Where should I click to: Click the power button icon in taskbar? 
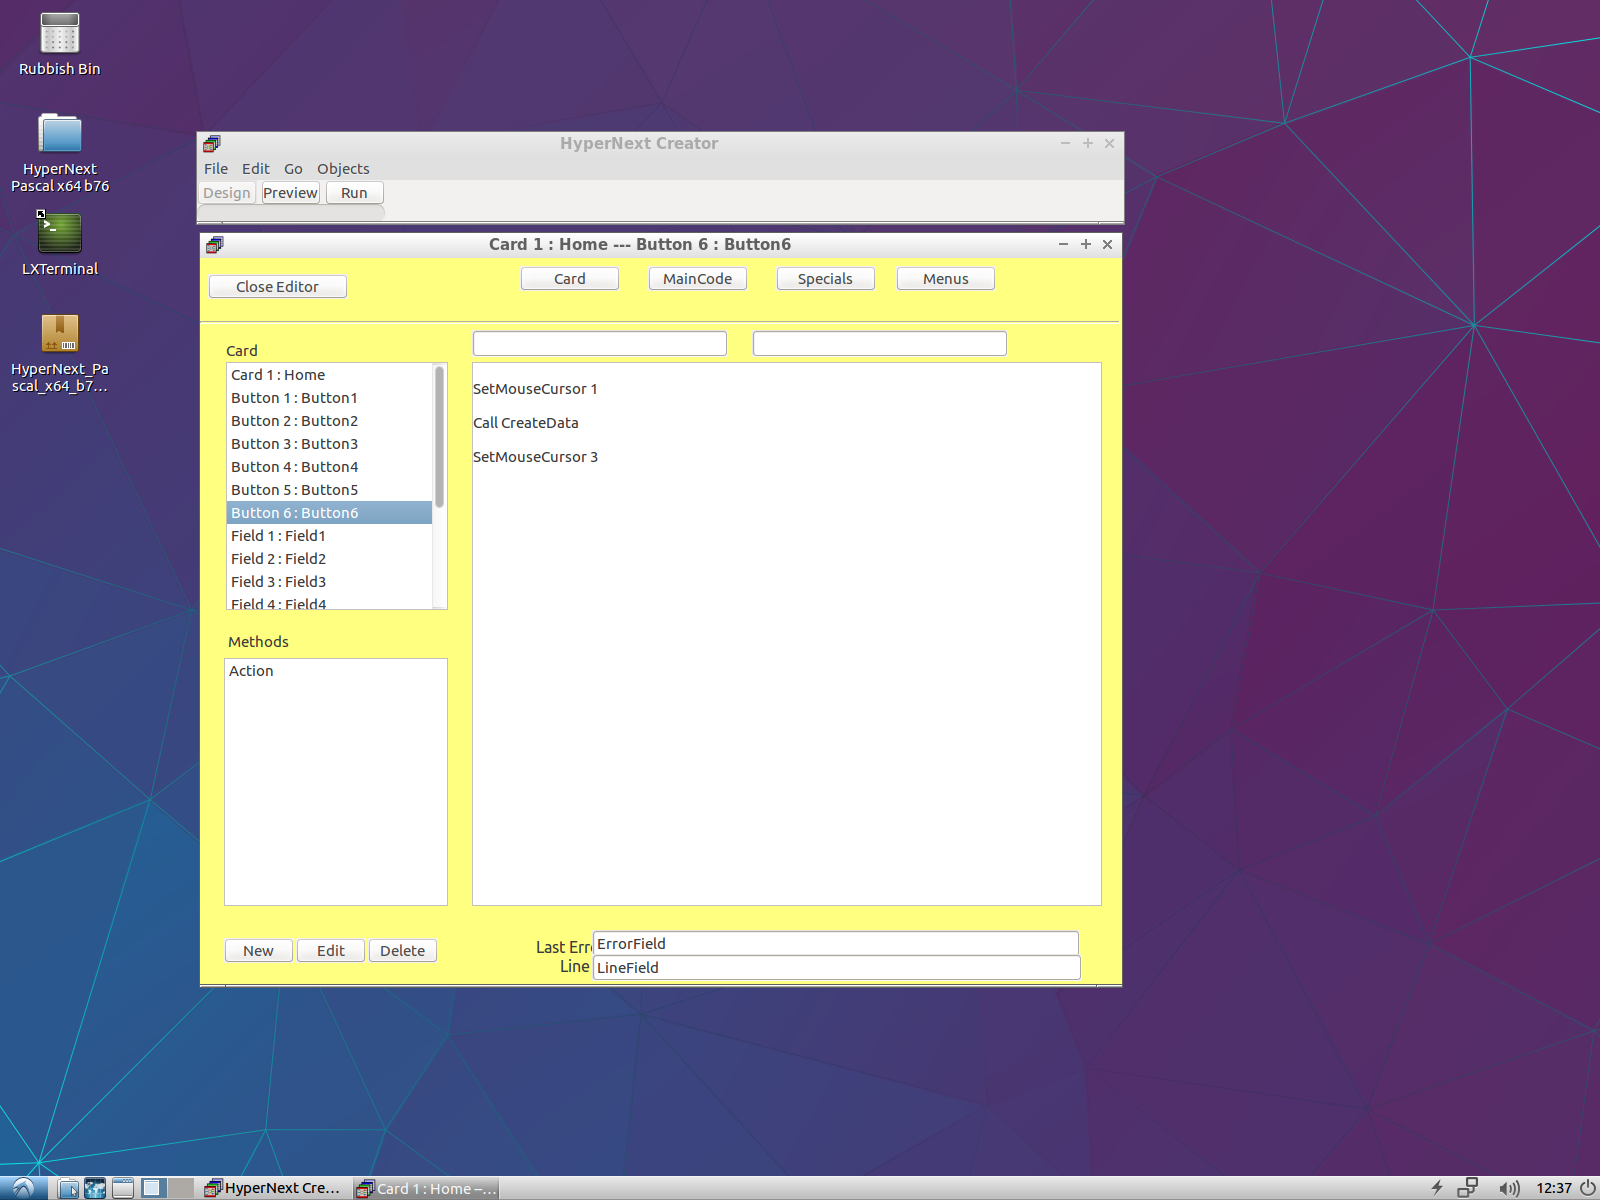pyautogui.click(x=1587, y=1188)
